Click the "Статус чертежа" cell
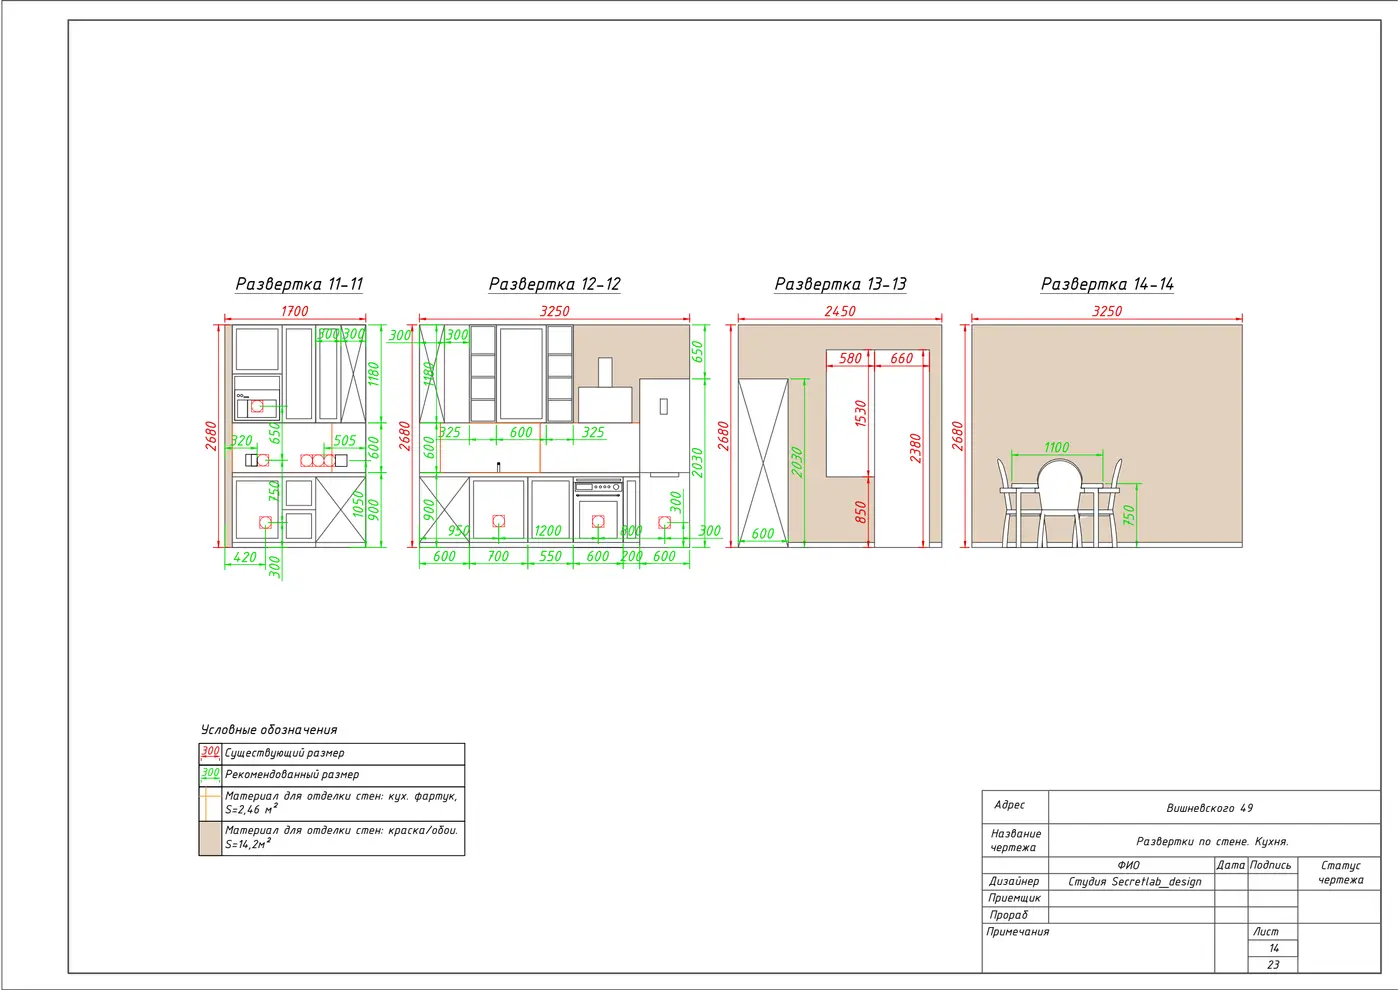1400x990 pixels. [1340, 873]
